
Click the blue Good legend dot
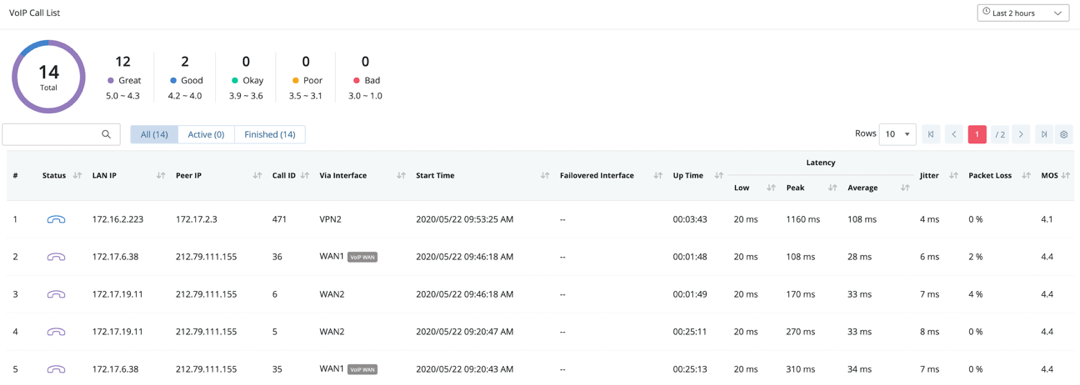[174, 81]
